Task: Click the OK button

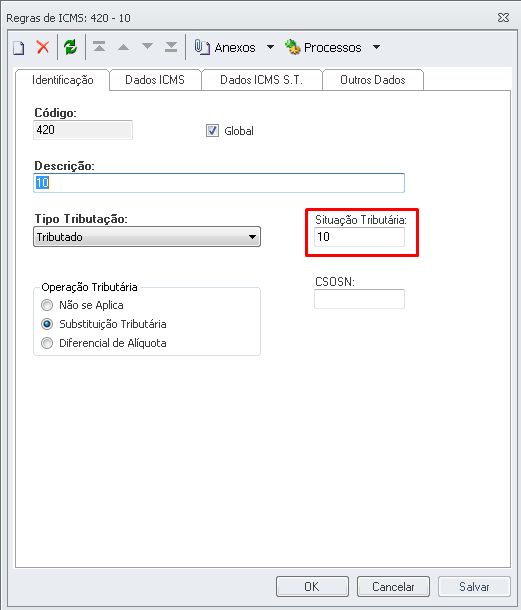Action: pyautogui.click(x=312, y=586)
